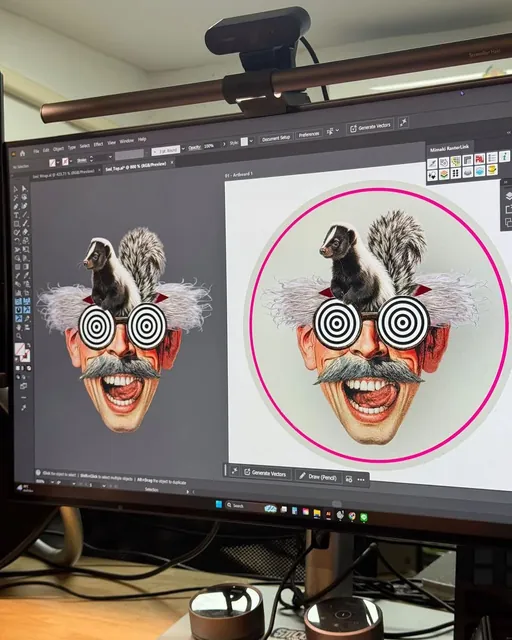Select the Mimaki RasterLink panel tab

pyautogui.click(x=449, y=149)
